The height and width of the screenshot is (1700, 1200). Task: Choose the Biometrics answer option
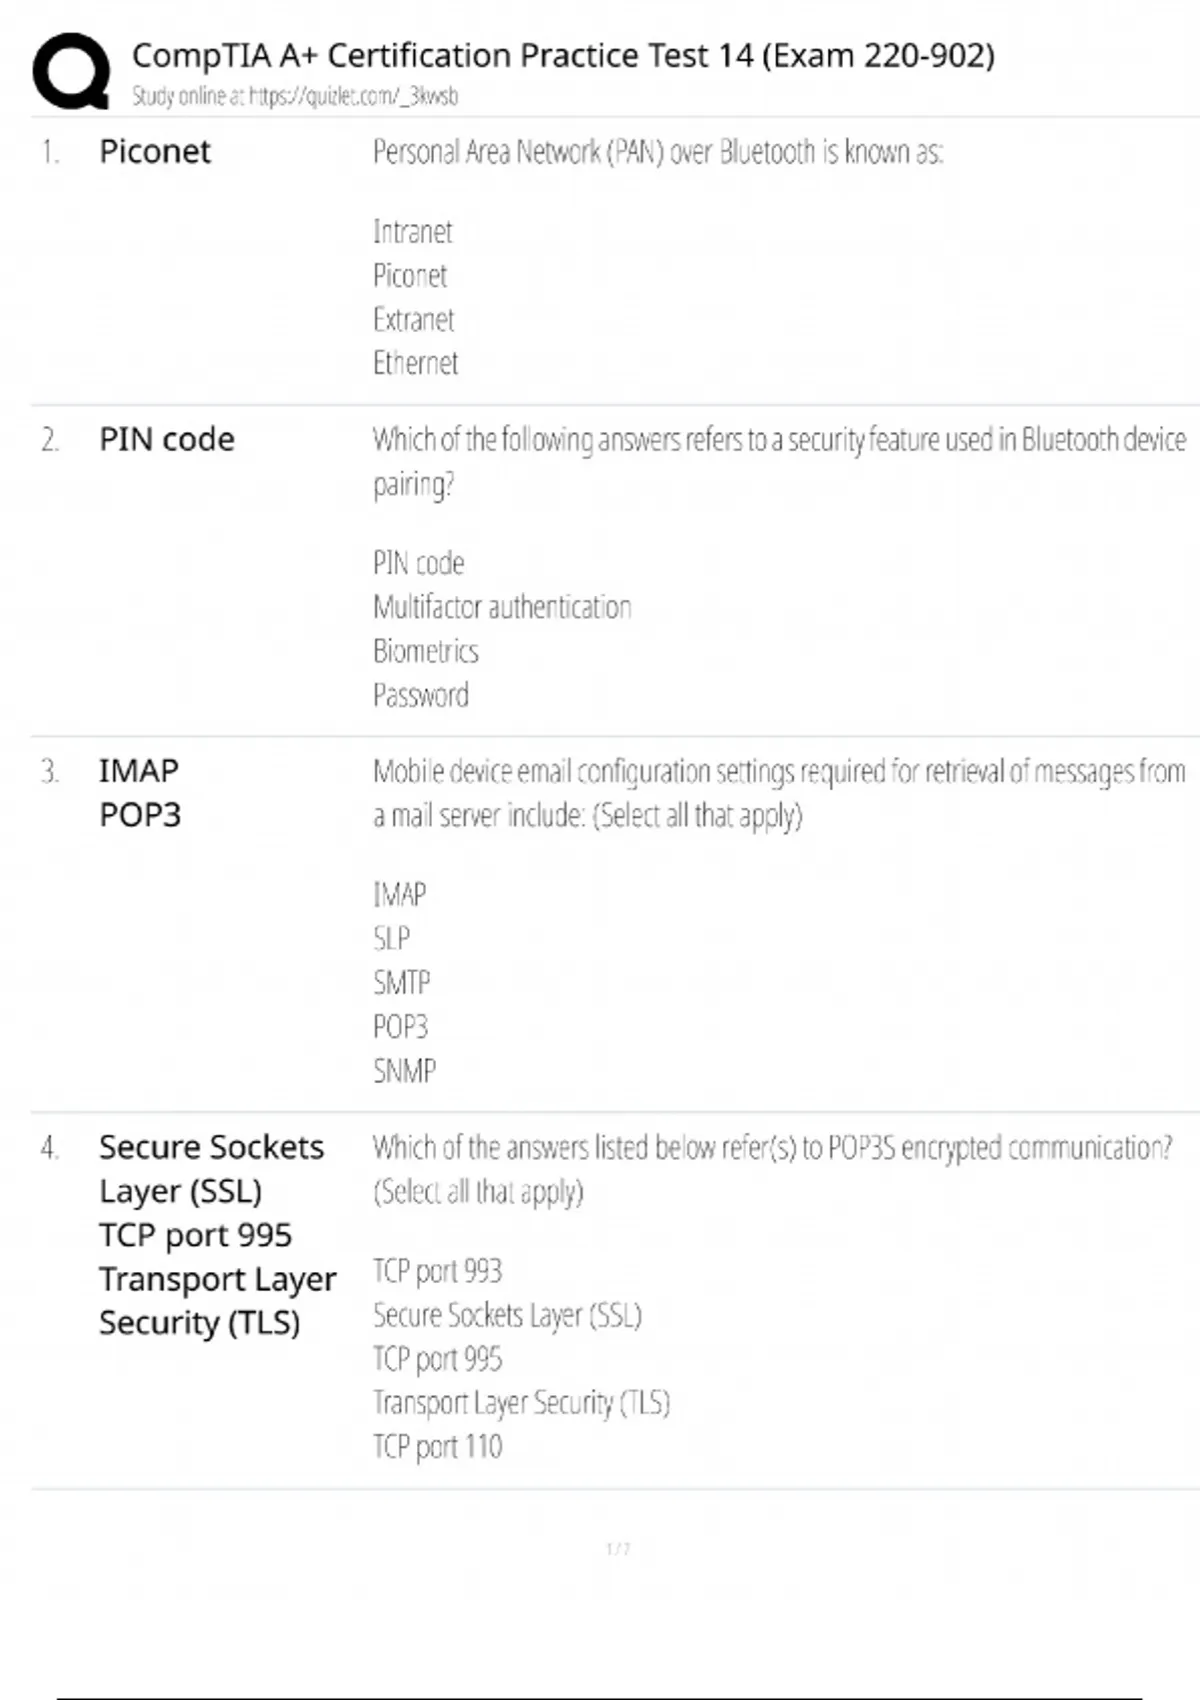click(426, 651)
